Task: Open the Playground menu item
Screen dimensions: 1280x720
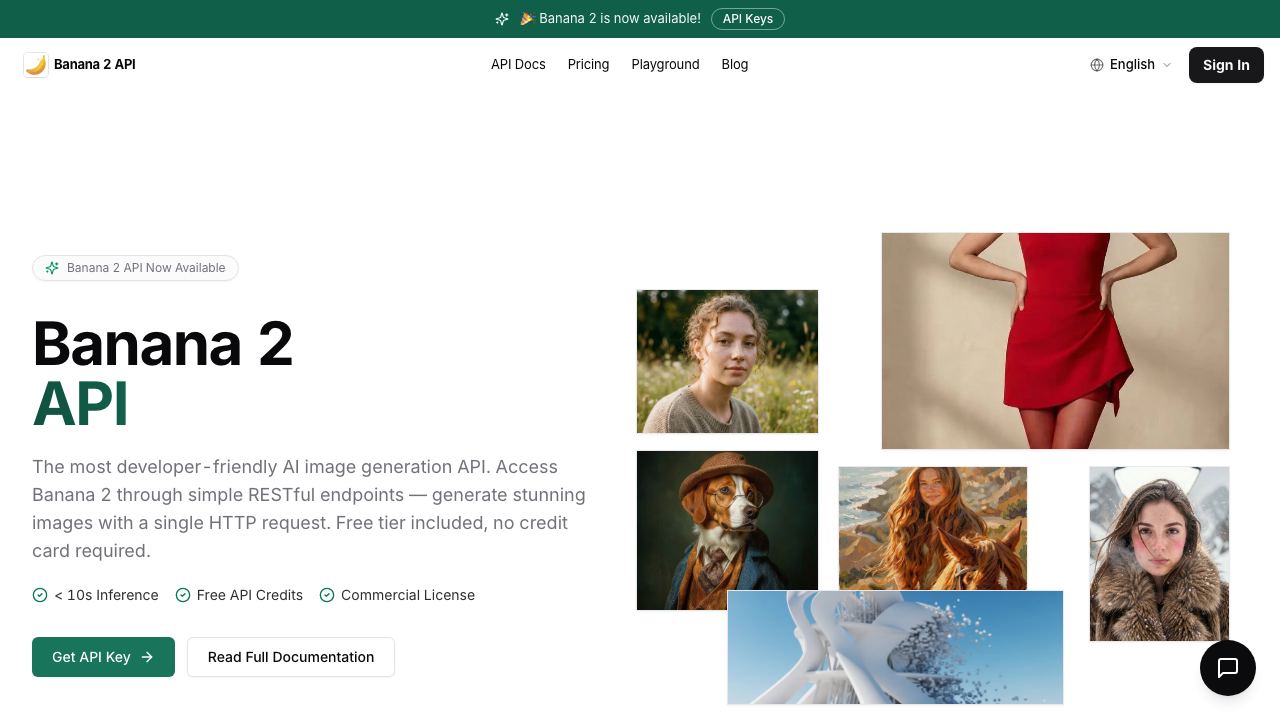Action: coord(665,65)
